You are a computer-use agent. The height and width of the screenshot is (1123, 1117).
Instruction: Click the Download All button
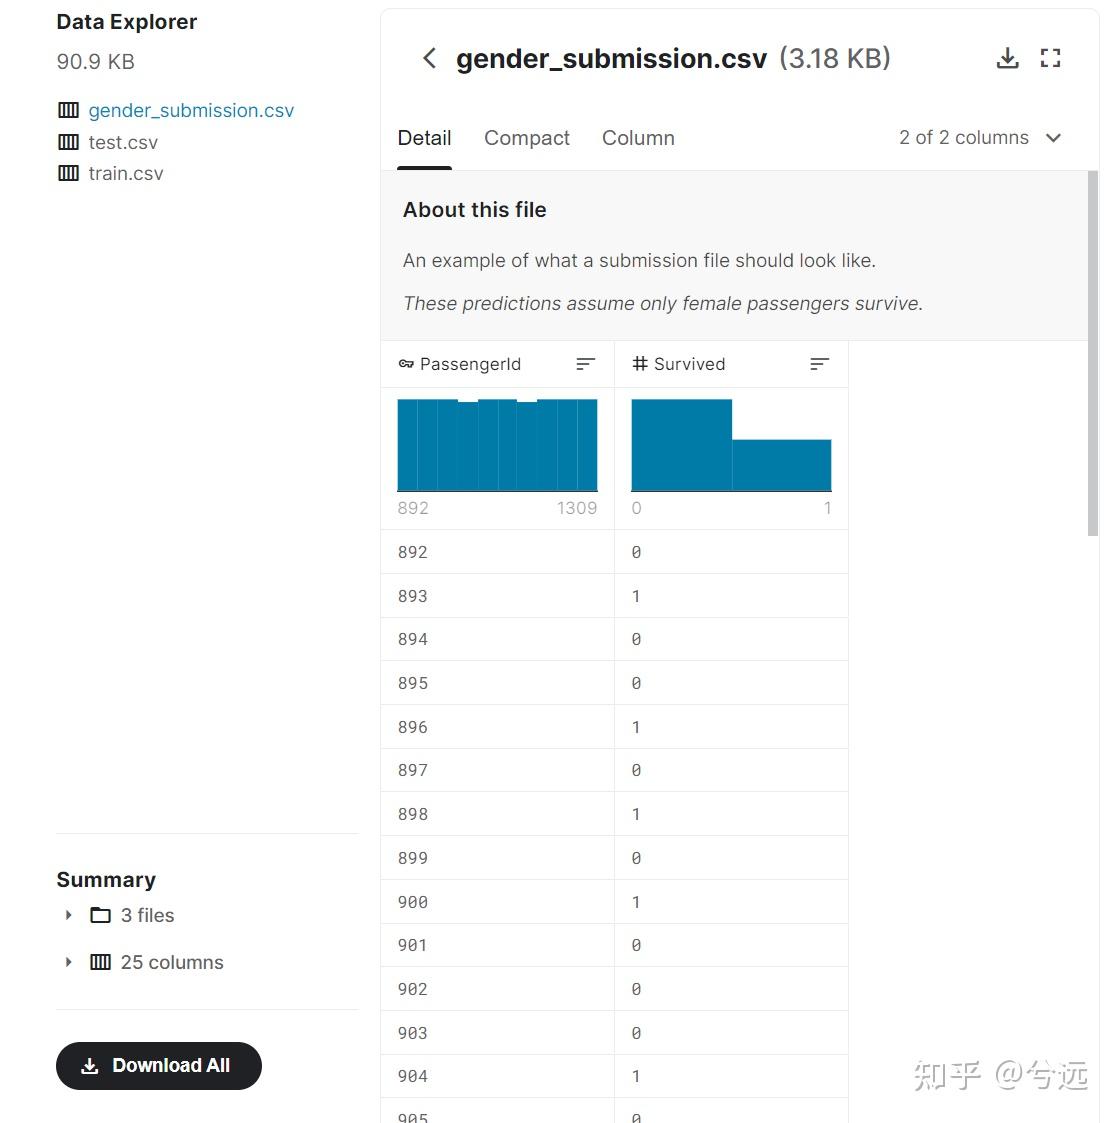coord(158,1066)
